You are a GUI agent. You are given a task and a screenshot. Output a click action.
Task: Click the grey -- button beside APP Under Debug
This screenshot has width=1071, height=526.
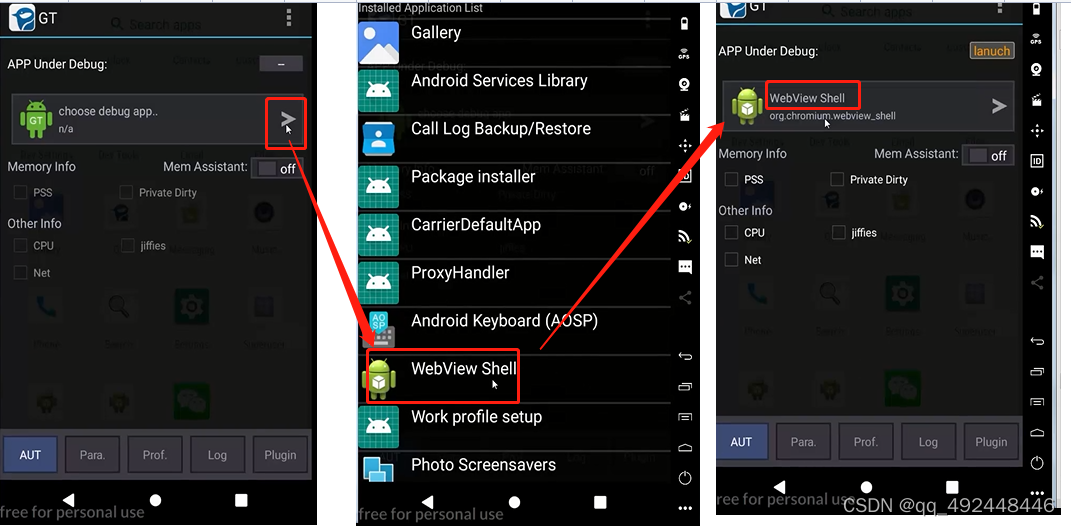281,64
